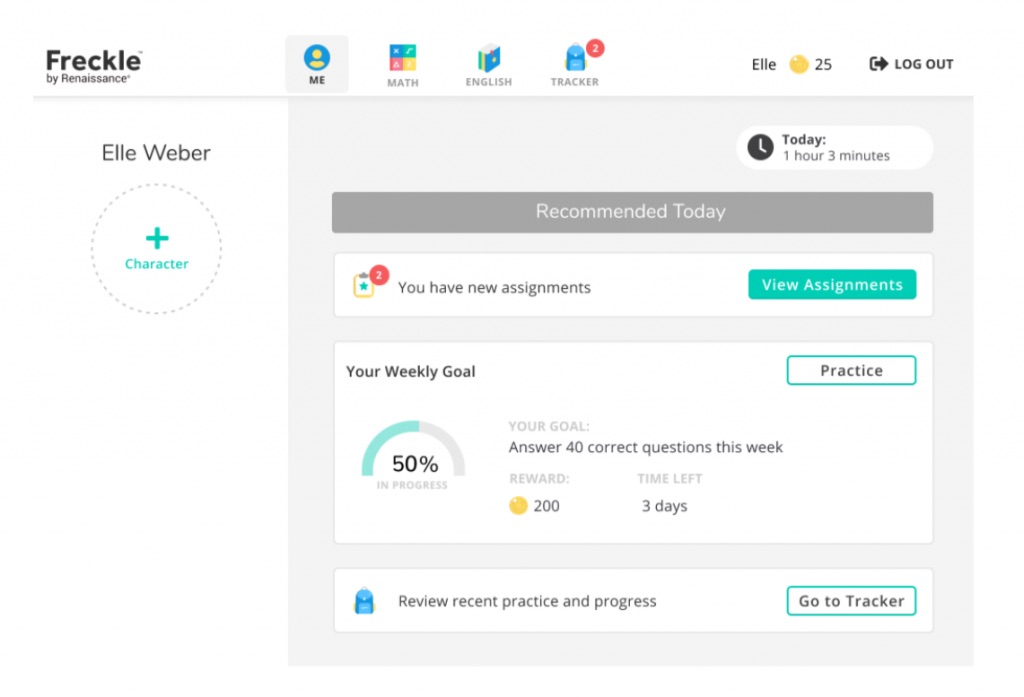This screenshot has width=1024, height=697.
Task: Click the backpack icon beside Review recent practice
Action: (x=364, y=601)
